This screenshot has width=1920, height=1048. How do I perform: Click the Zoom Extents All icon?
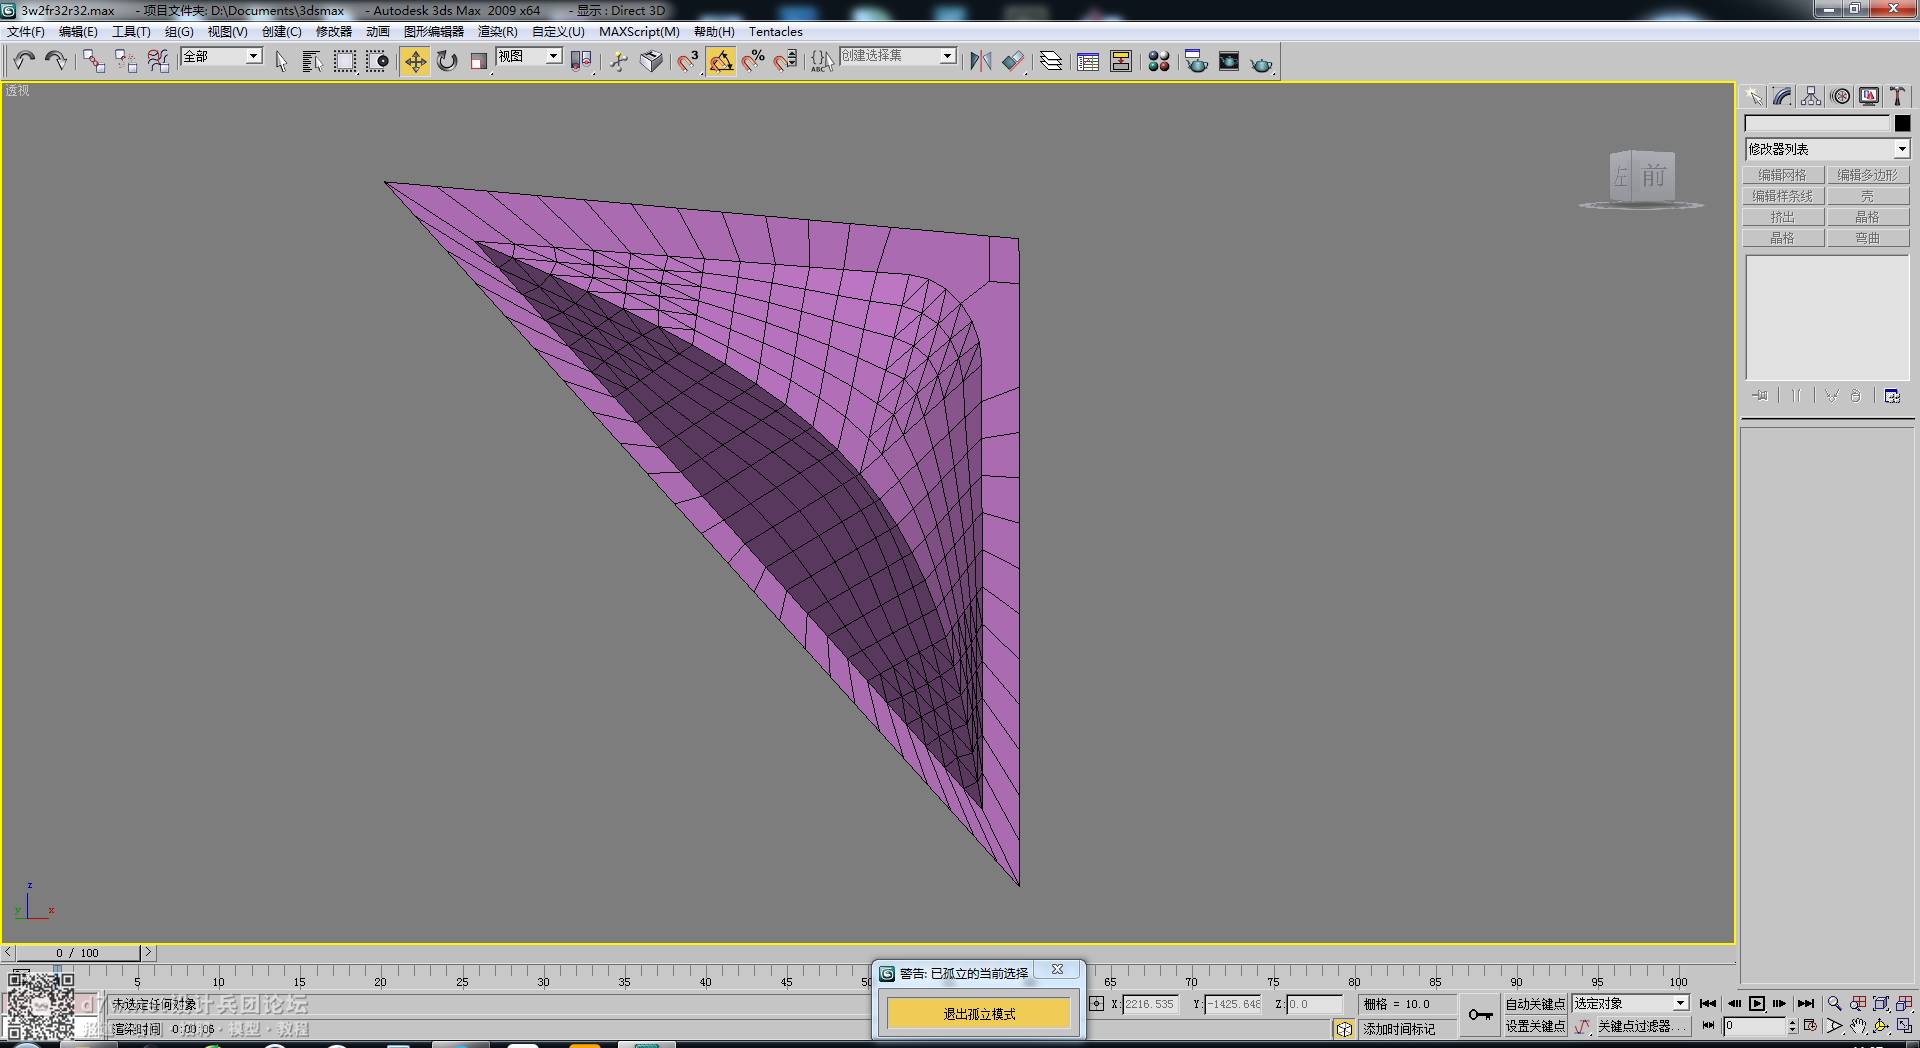tap(1904, 1003)
